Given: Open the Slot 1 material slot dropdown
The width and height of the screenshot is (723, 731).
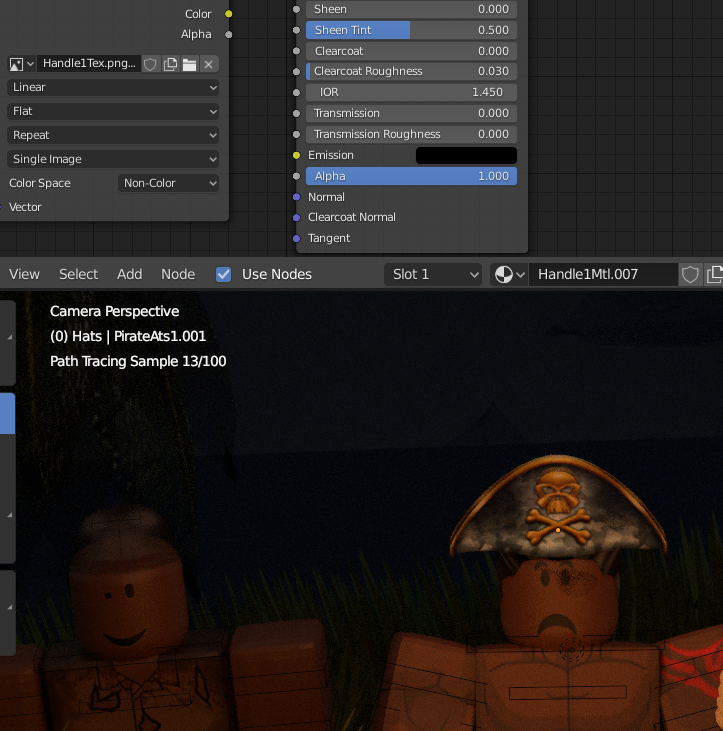Looking at the screenshot, I should pos(433,275).
